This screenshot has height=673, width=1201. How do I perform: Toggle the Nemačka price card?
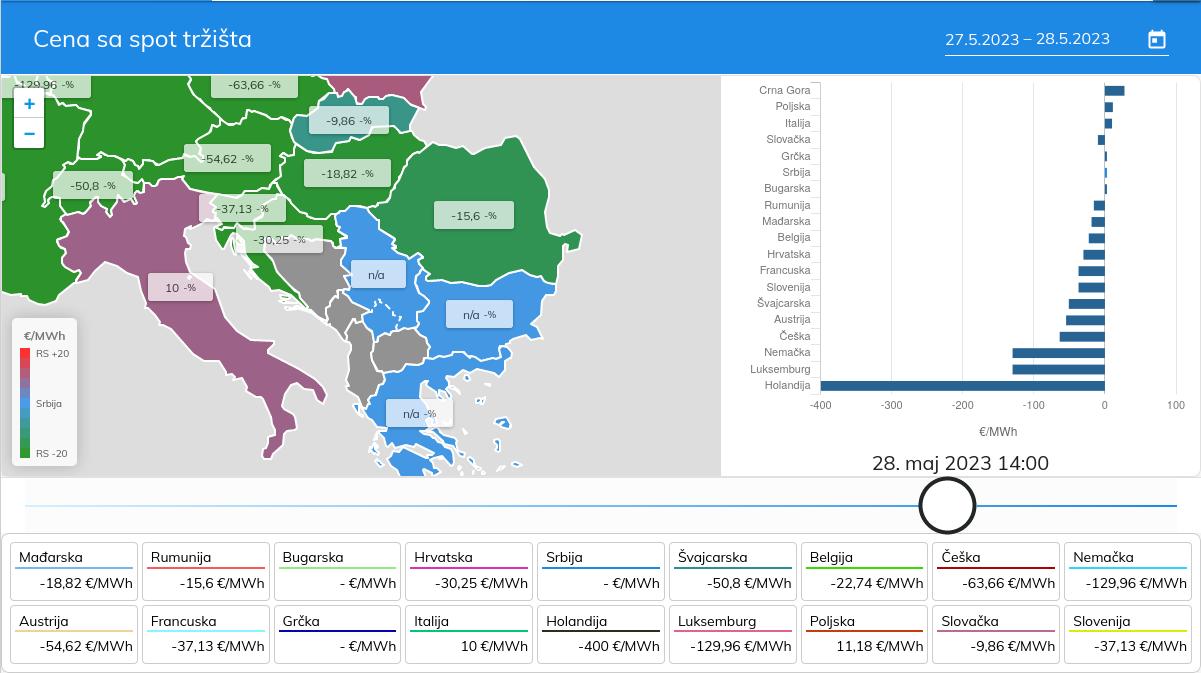[1129, 571]
